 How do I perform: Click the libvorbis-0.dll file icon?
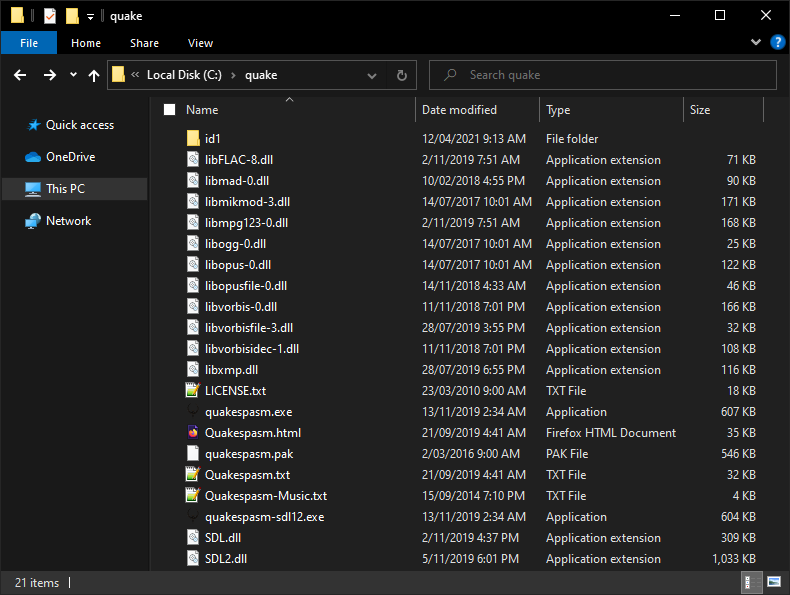click(x=193, y=306)
